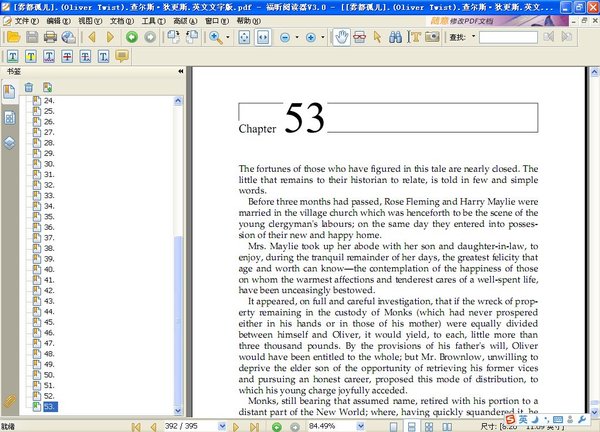Jump to last page in status bar
The image size is (600, 432).
(254, 426)
